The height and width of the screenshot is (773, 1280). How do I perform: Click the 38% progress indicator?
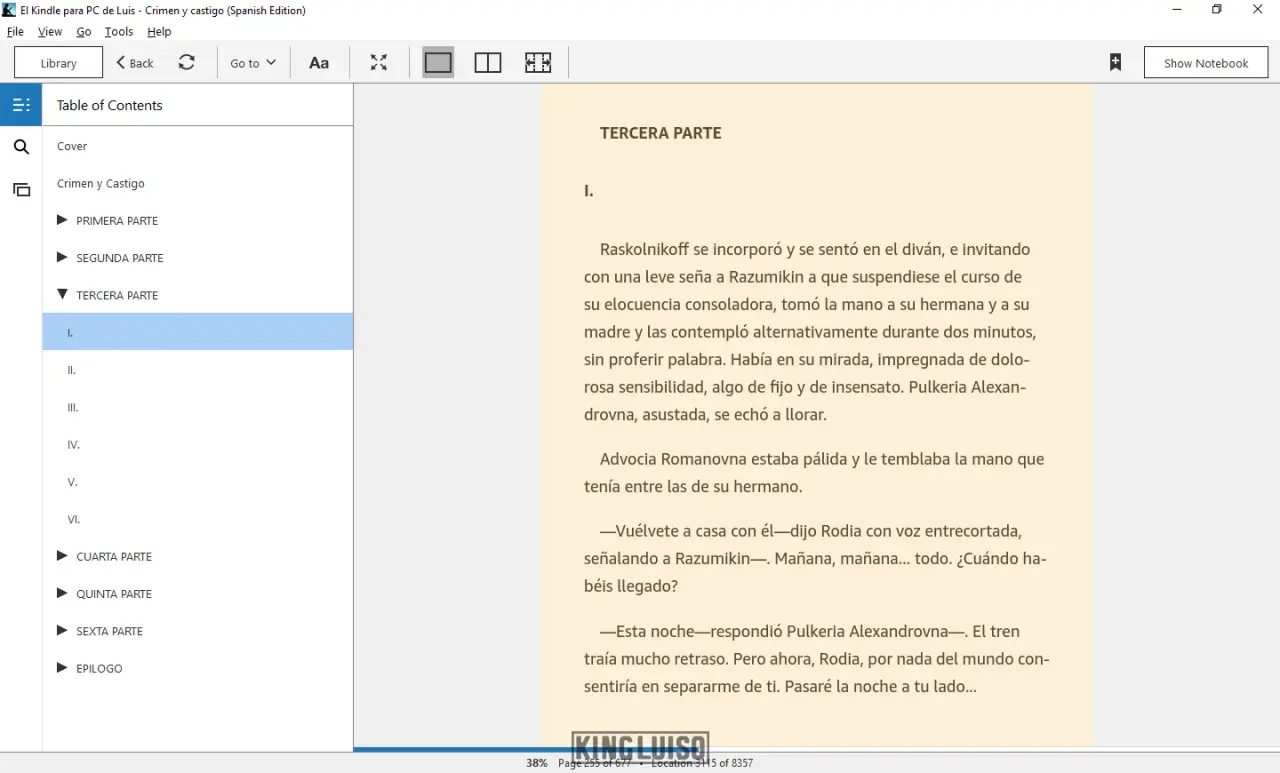tap(537, 763)
